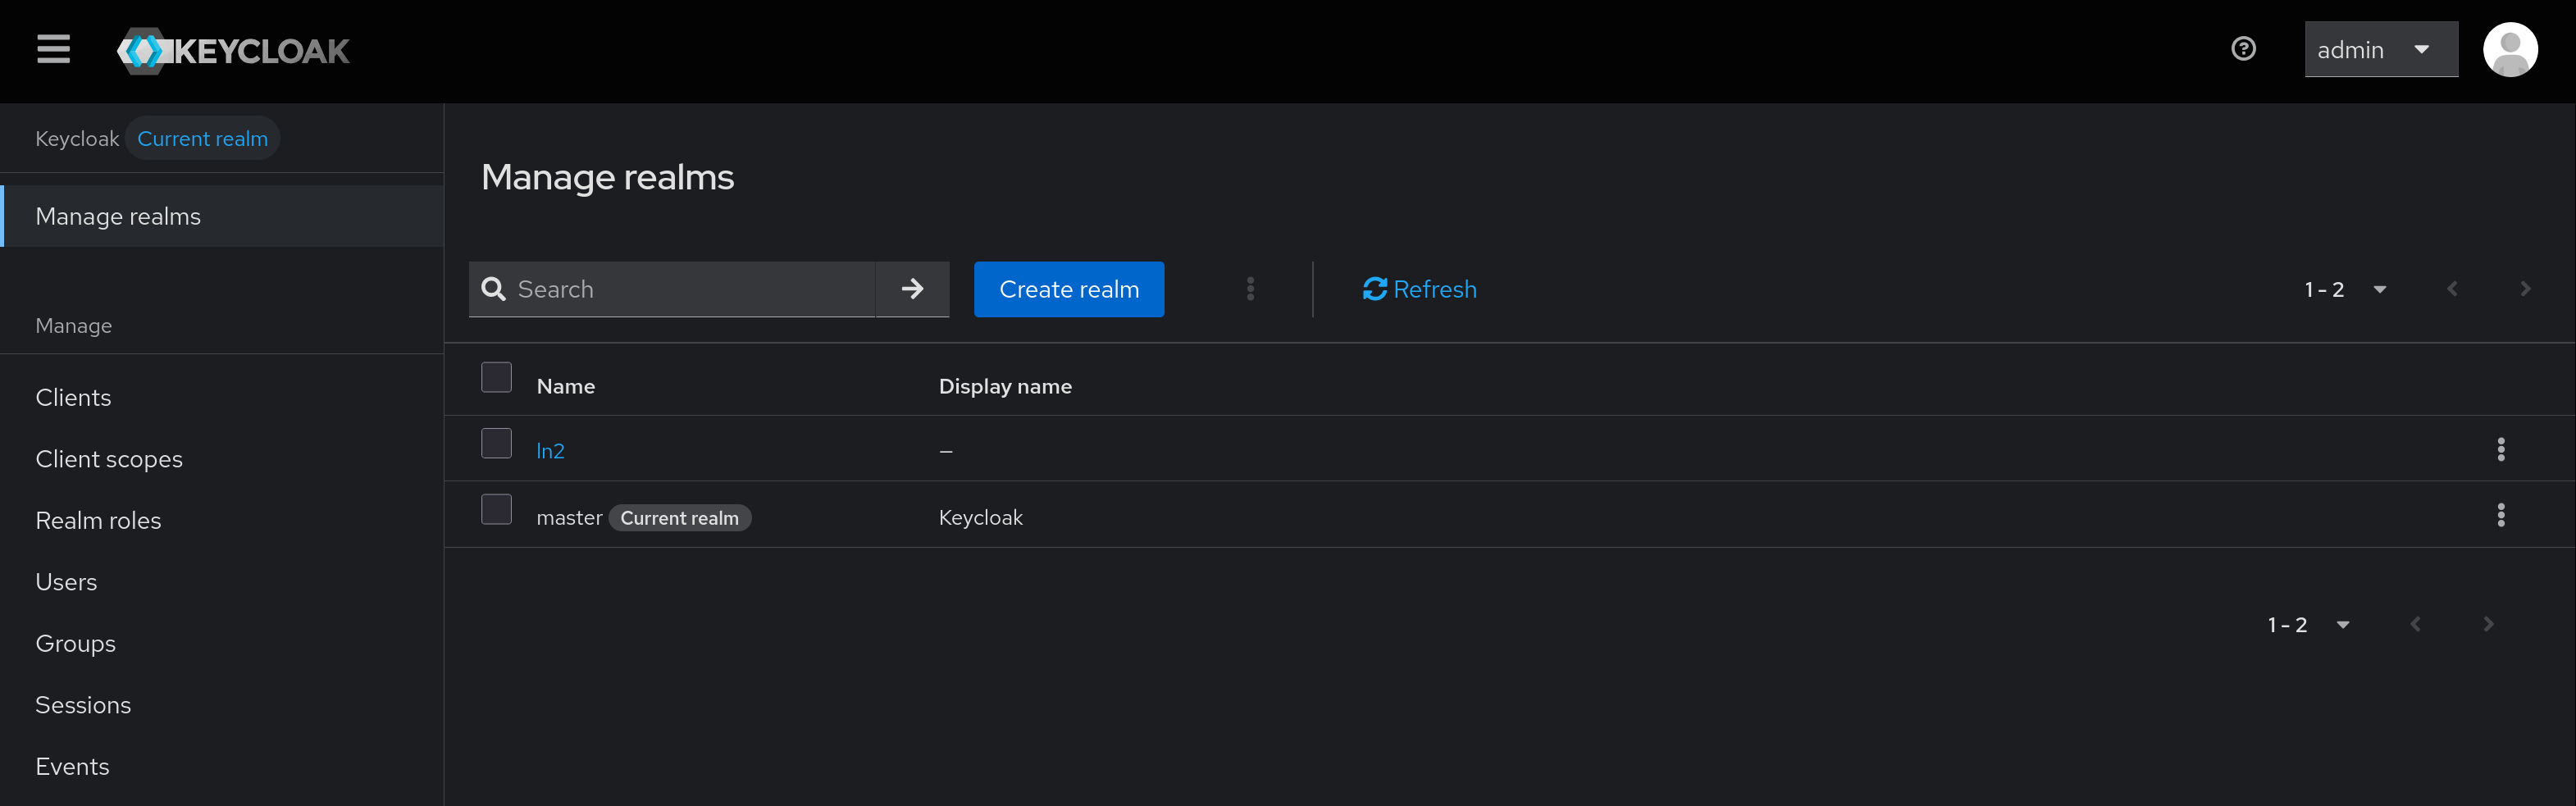Submit search with the arrow button

click(x=912, y=289)
